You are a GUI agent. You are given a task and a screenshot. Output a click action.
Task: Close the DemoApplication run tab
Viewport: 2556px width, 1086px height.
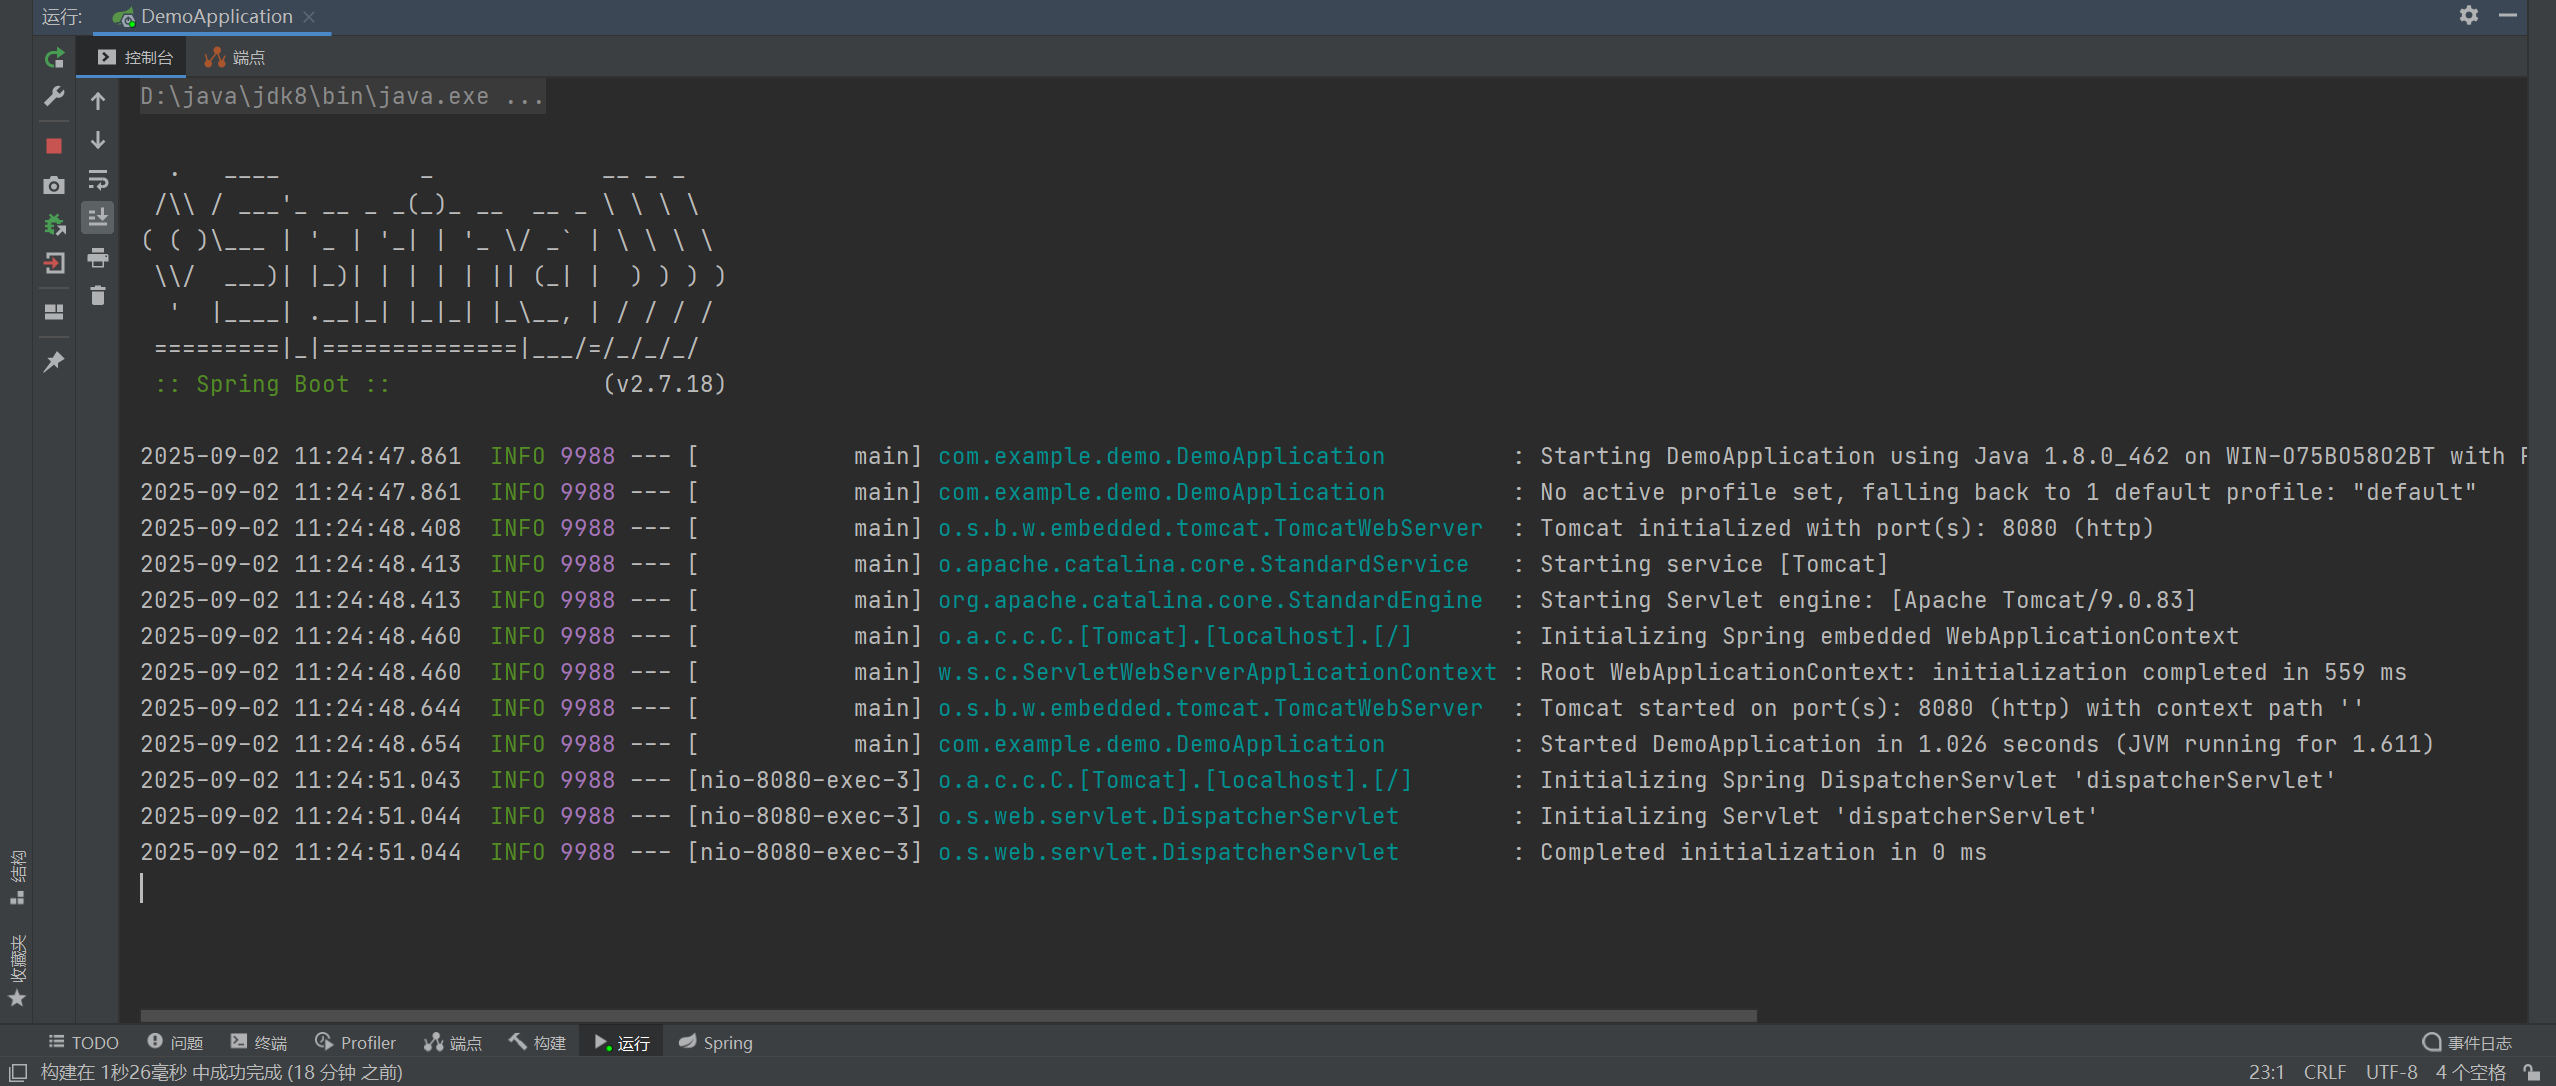309,16
